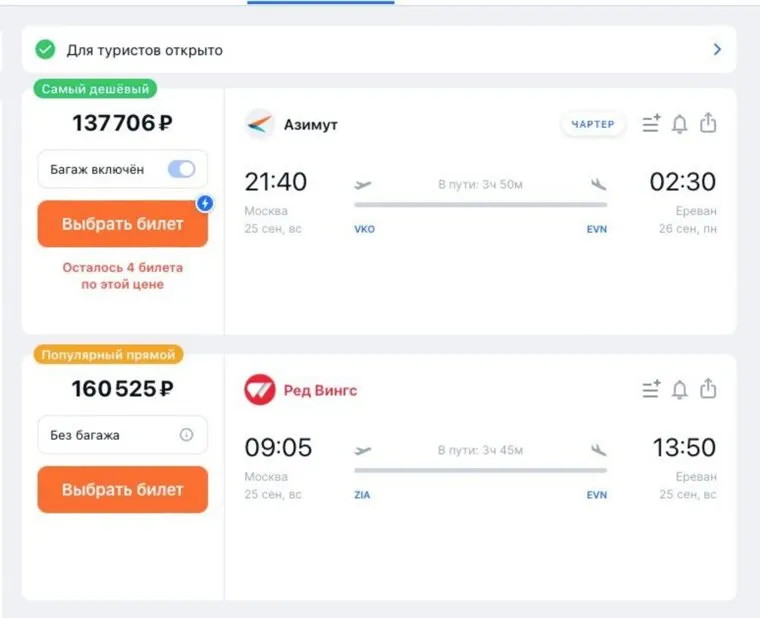The width and height of the screenshot is (760, 618).
Task: Click the bell icon on Azimut flight
Action: click(x=680, y=124)
